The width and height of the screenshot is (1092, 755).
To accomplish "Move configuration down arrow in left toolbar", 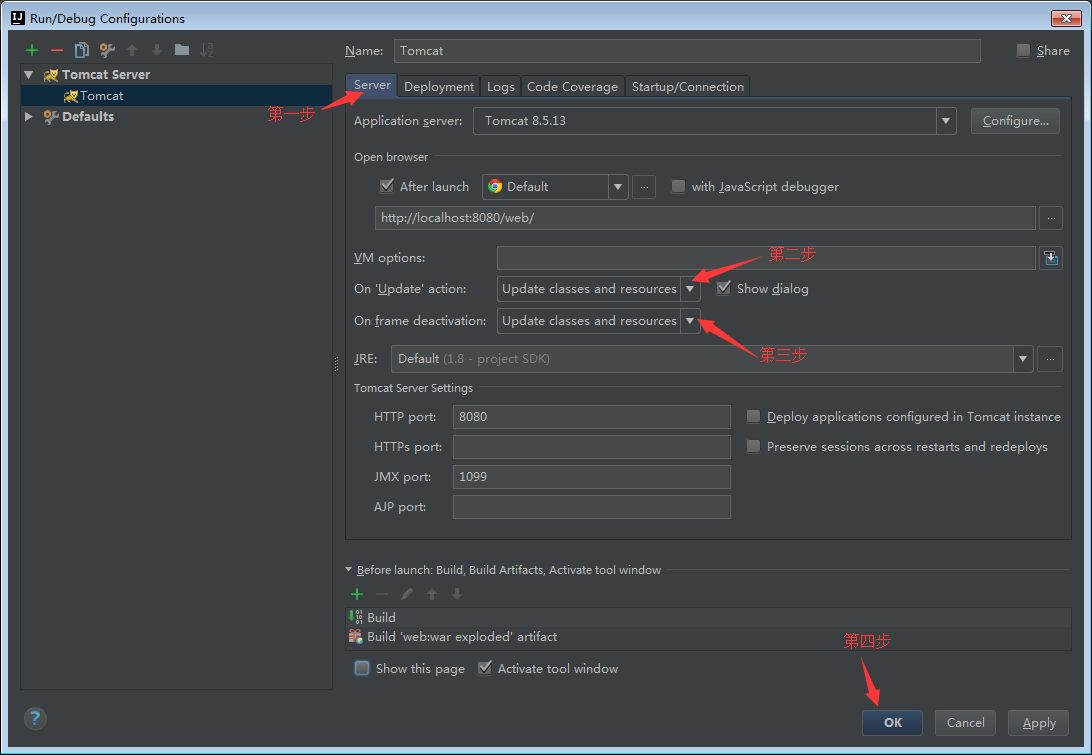I will tap(157, 50).
